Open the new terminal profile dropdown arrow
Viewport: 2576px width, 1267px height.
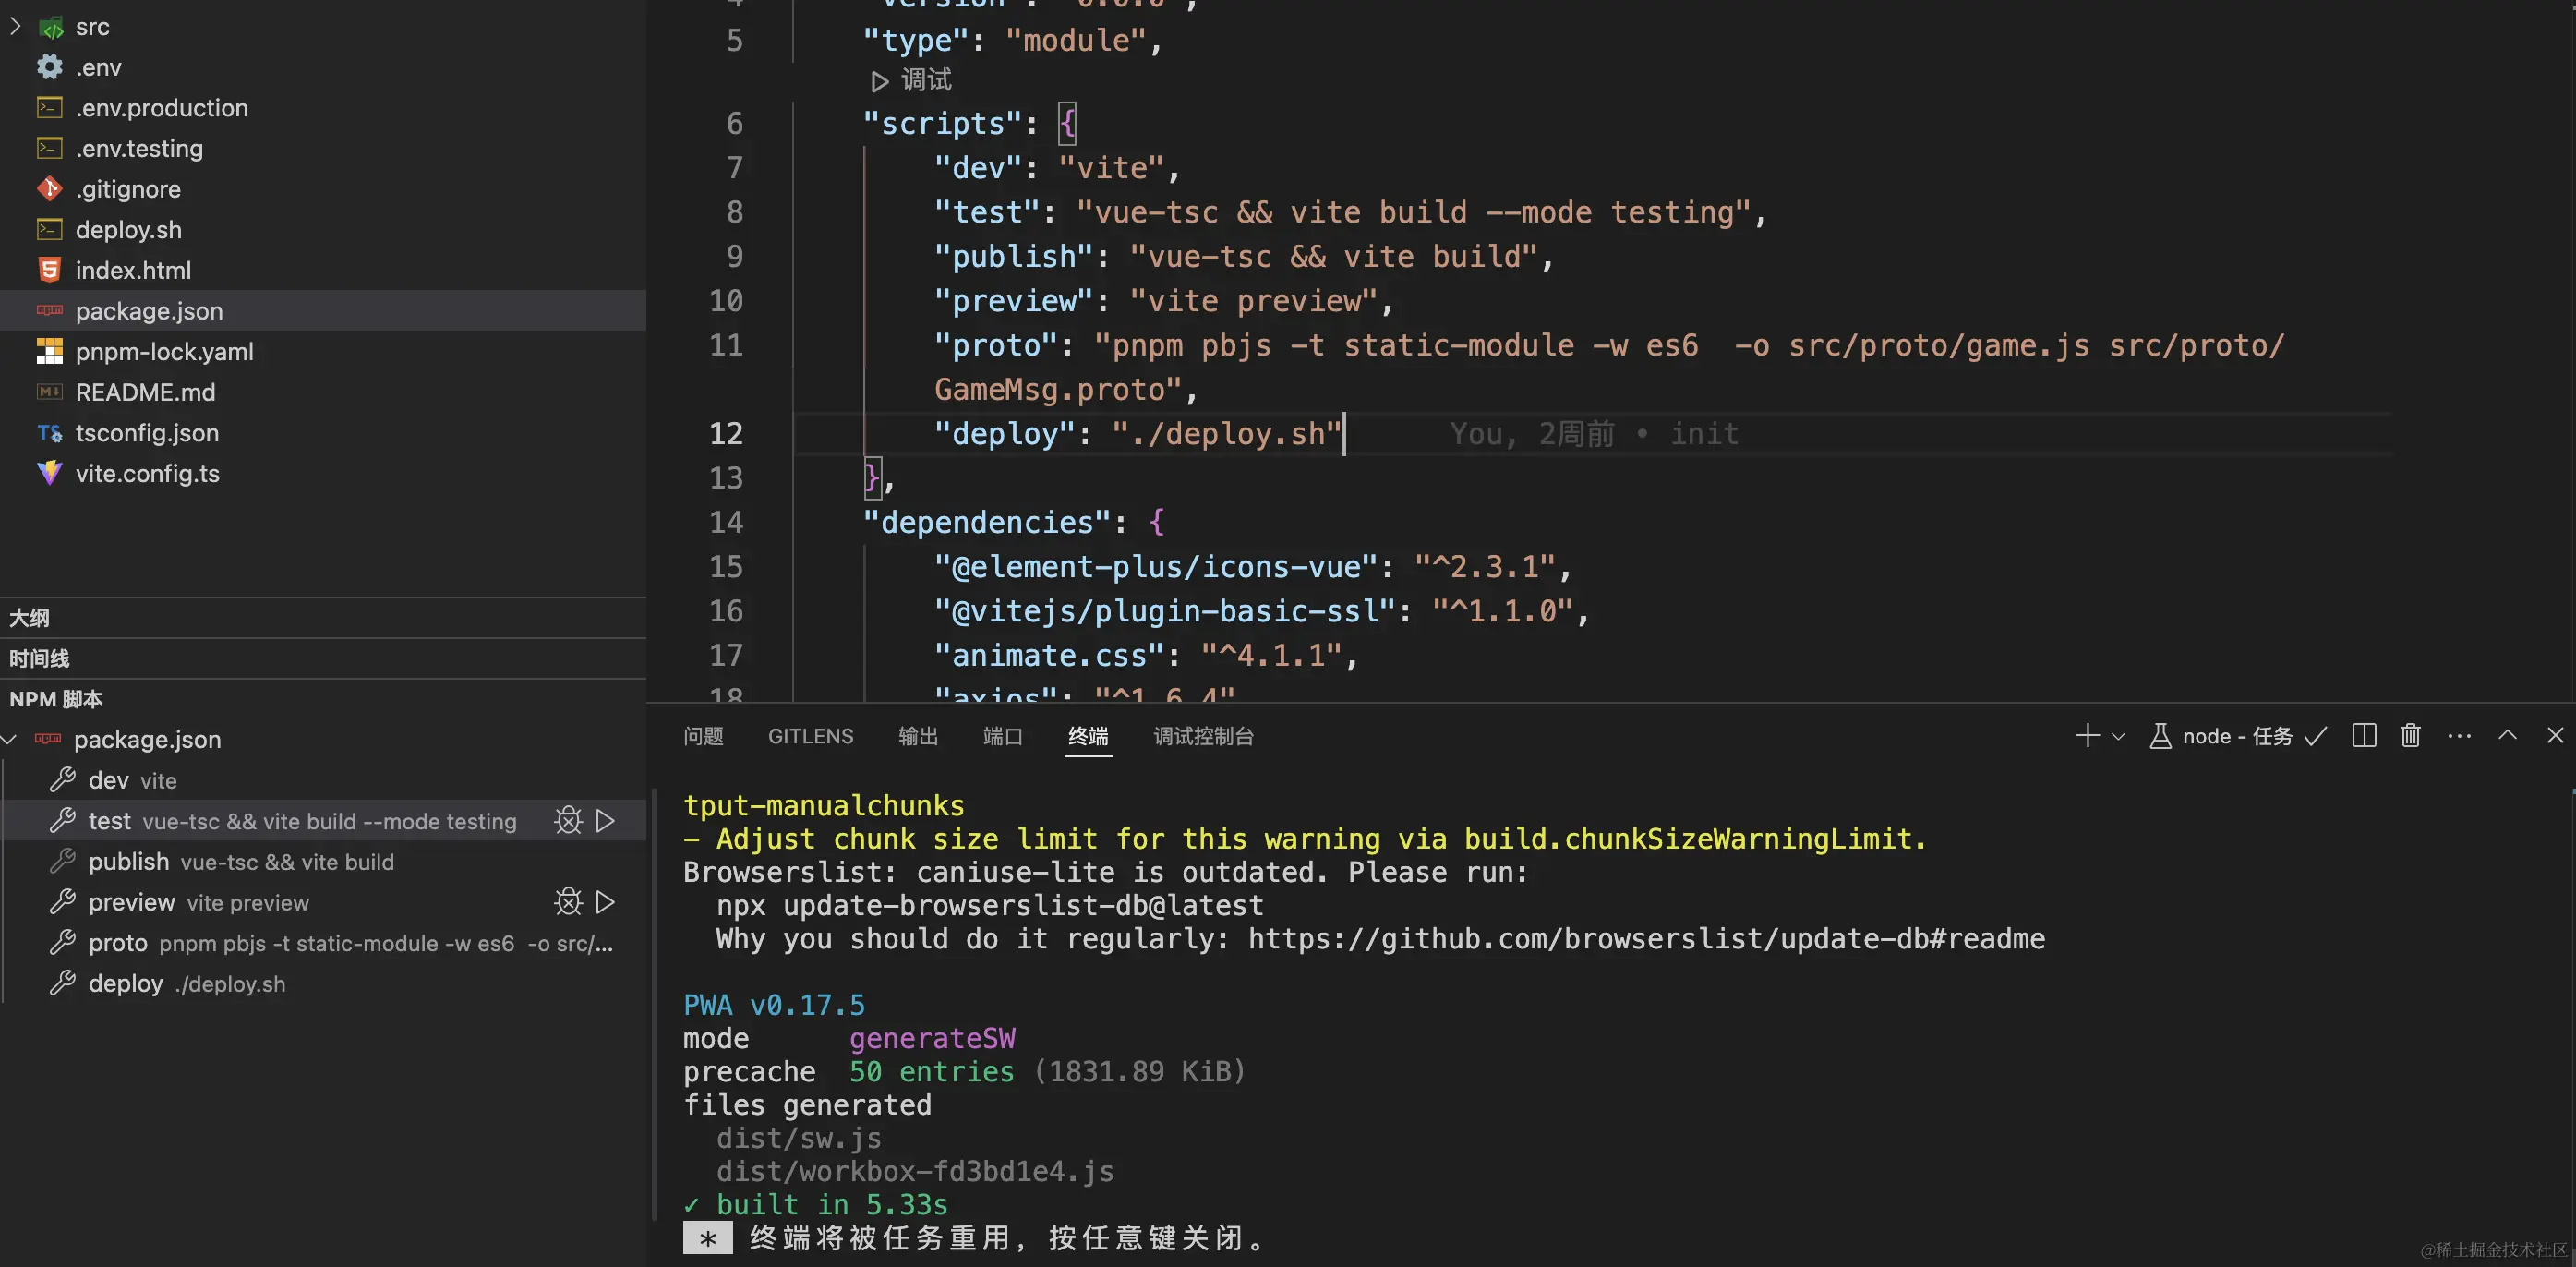coord(2118,737)
